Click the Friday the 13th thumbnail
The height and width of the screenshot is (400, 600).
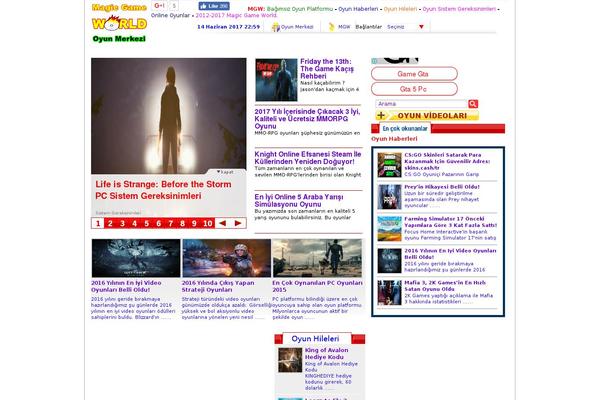(276, 80)
